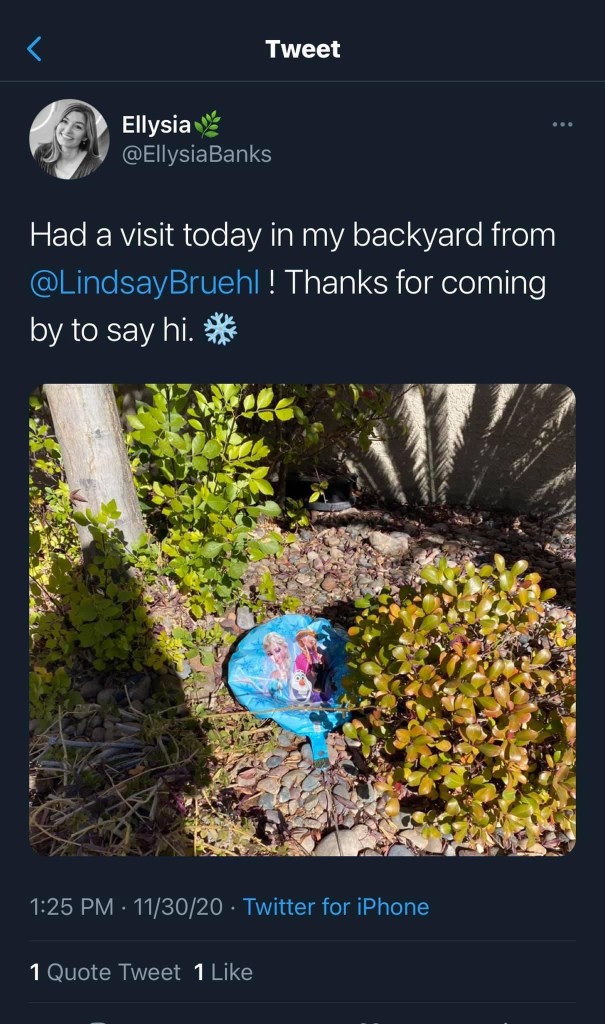Open Ellysia's circular profile picture
Image resolution: width=605 pixels, height=1024 pixels.
tap(69, 139)
